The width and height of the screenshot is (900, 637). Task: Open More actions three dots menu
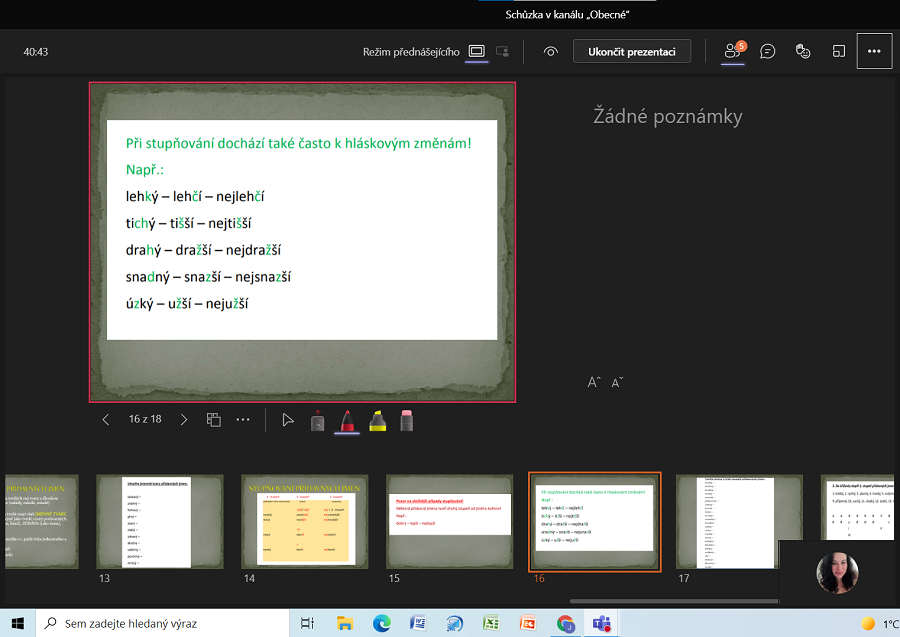click(874, 51)
